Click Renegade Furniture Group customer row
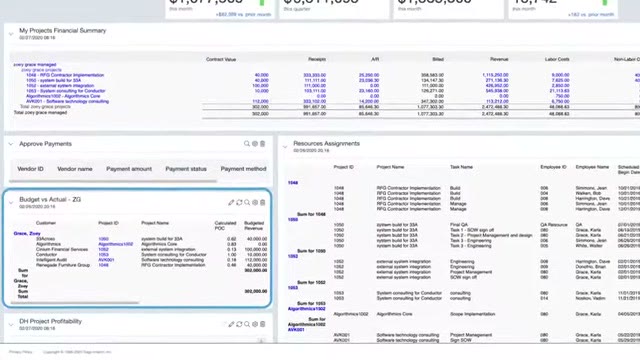This screenshot has width=640, height=360. click(63, 265)
